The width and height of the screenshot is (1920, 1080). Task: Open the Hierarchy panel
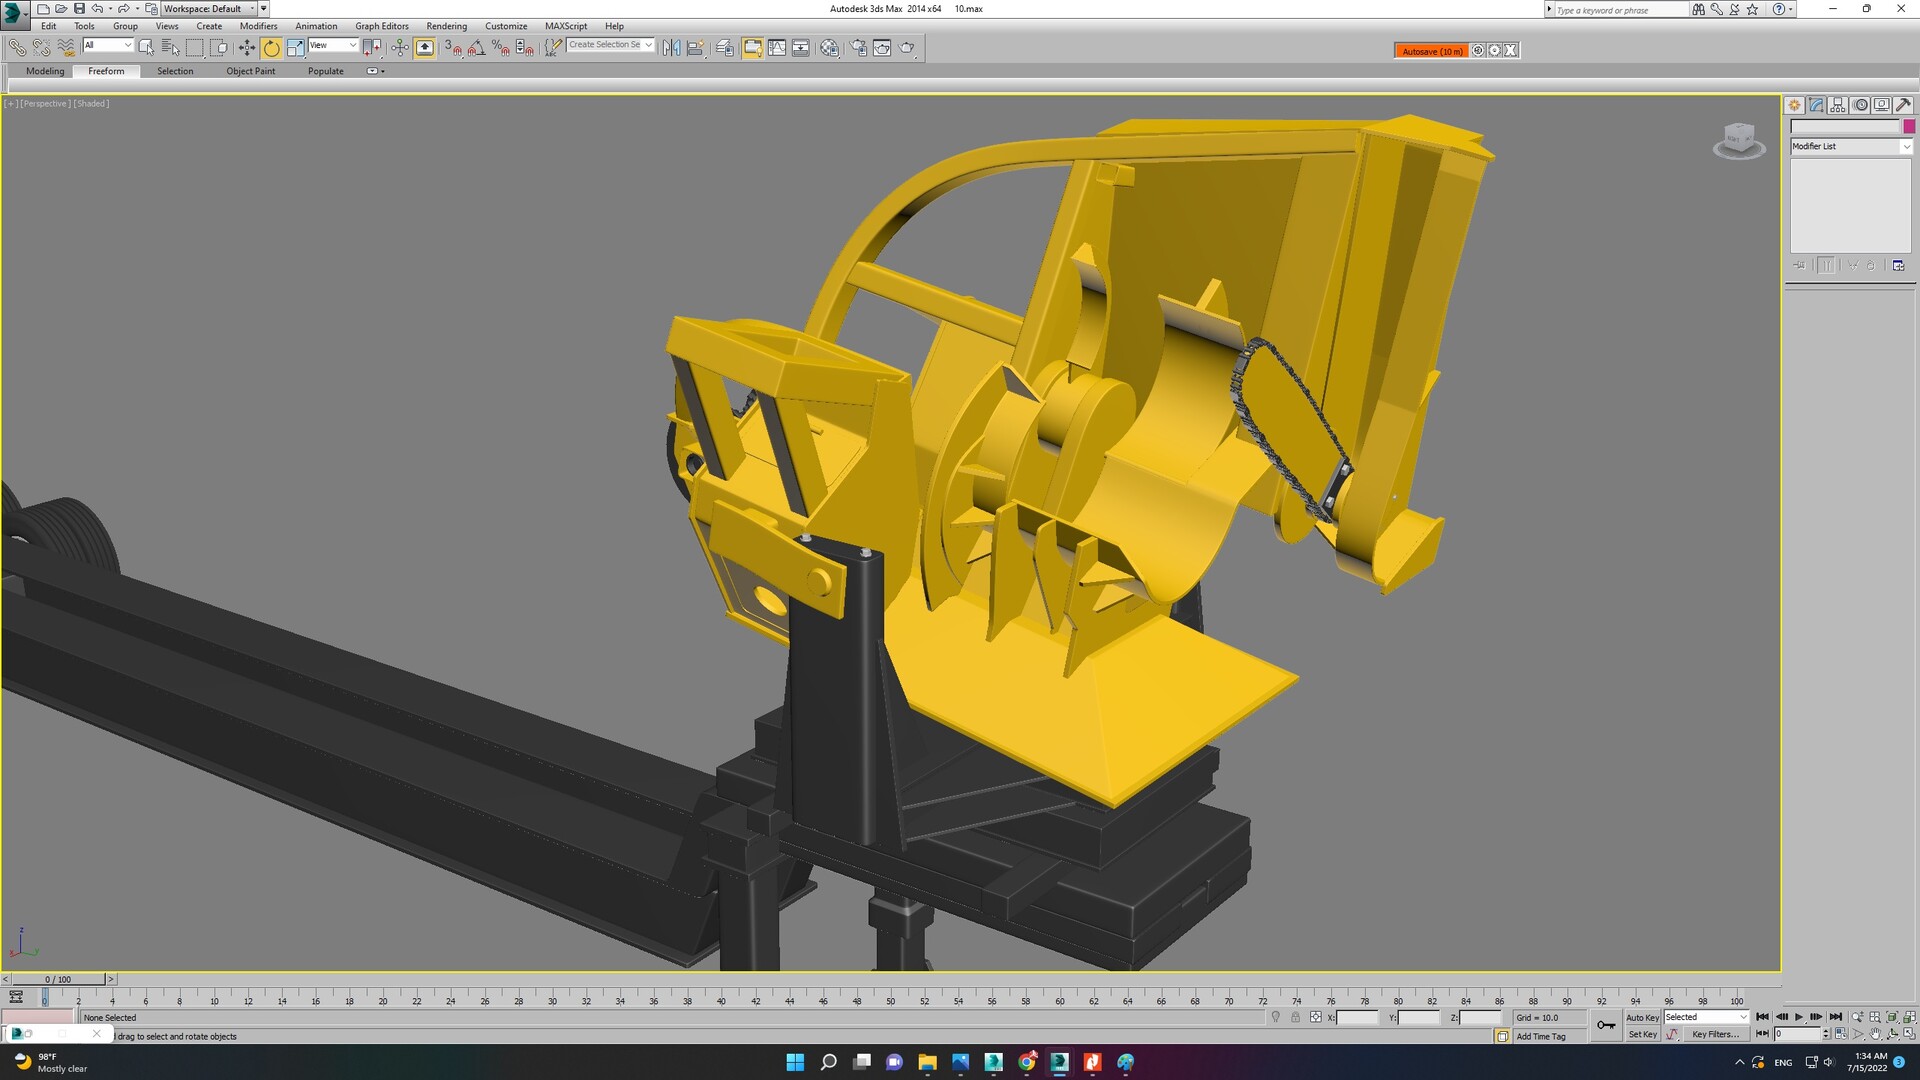[x=1837, y=104]
